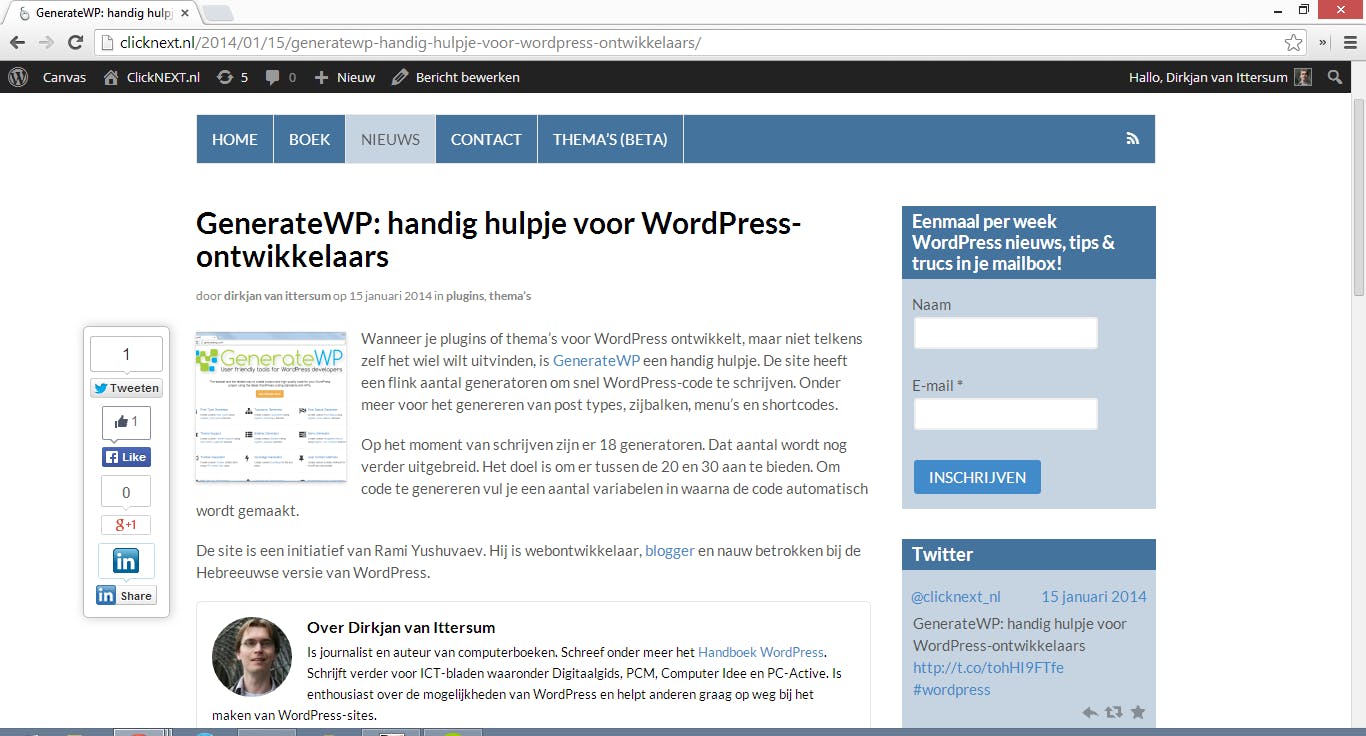Viewport: 1366px width, 736px height.
Task: Click the #wordpress hashtag link
Action: click(951, 690)
